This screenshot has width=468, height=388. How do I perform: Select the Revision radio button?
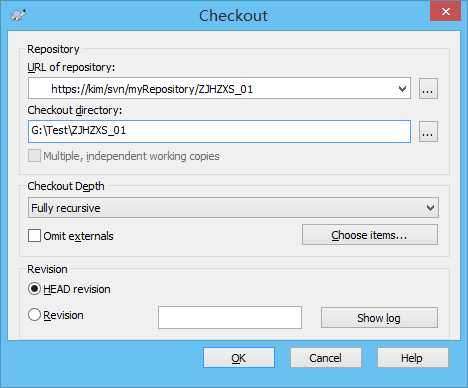point(34,315)
